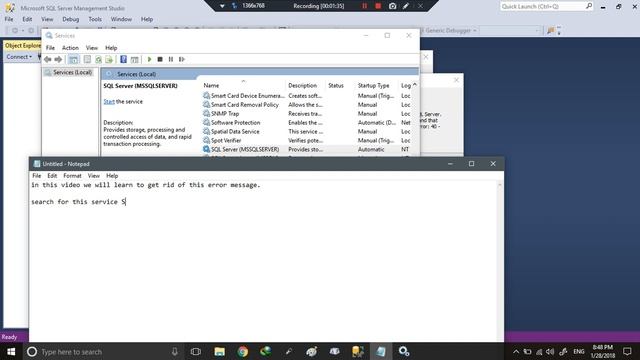Viewport: 640px width, 360px height.
Task: Open Properties icon in Services toolbar
Action: 87,60
